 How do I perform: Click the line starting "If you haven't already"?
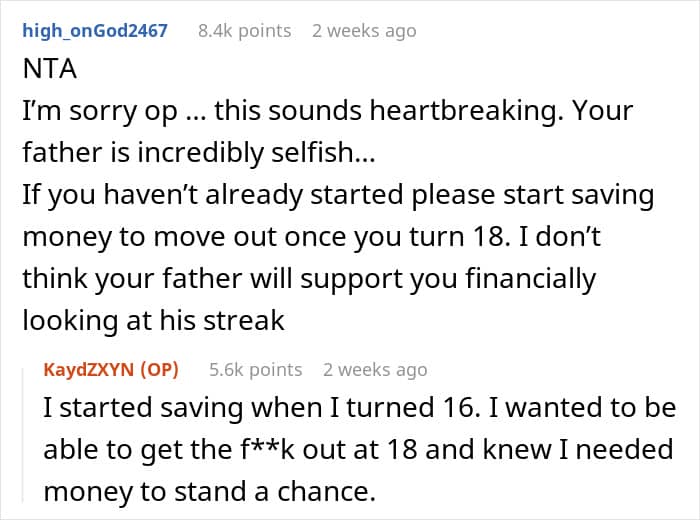point(338,195)
